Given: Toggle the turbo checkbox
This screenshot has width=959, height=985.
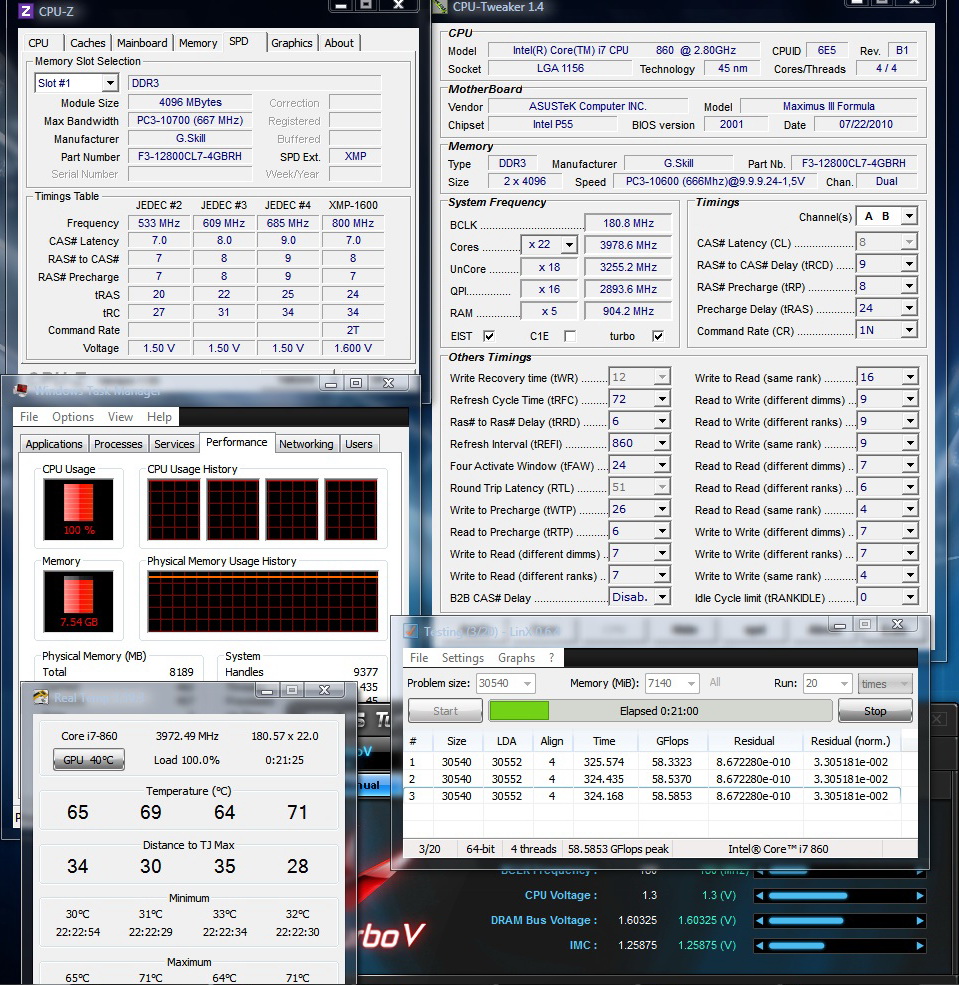Looking at the screenshot, I should (x=658, y=336).
